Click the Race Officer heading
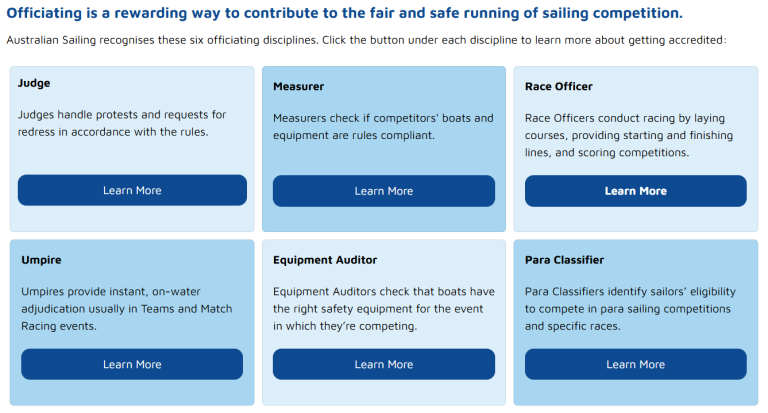The image size is (768, 413). pyautogui.click(x=559, y=87)
